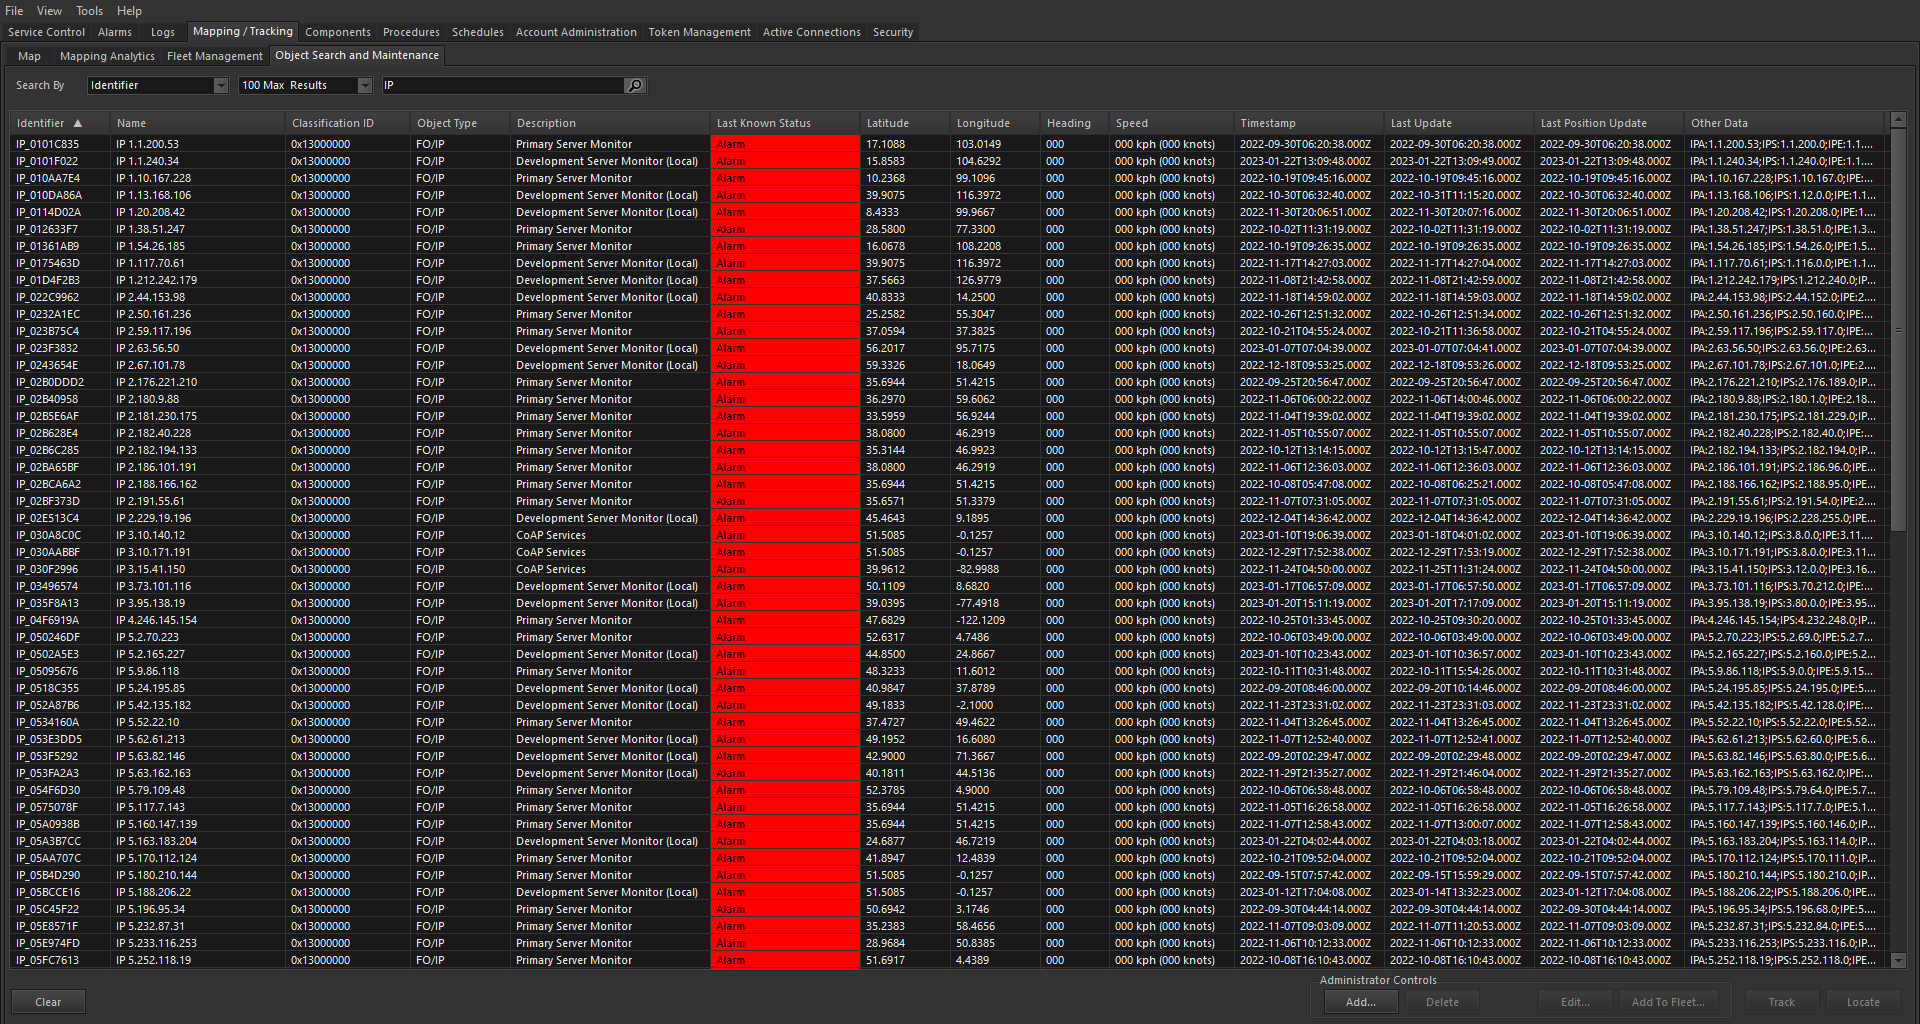Open the File menu
The height and width of the screenshot is (1024, 1920).
(x=14, y=11)
